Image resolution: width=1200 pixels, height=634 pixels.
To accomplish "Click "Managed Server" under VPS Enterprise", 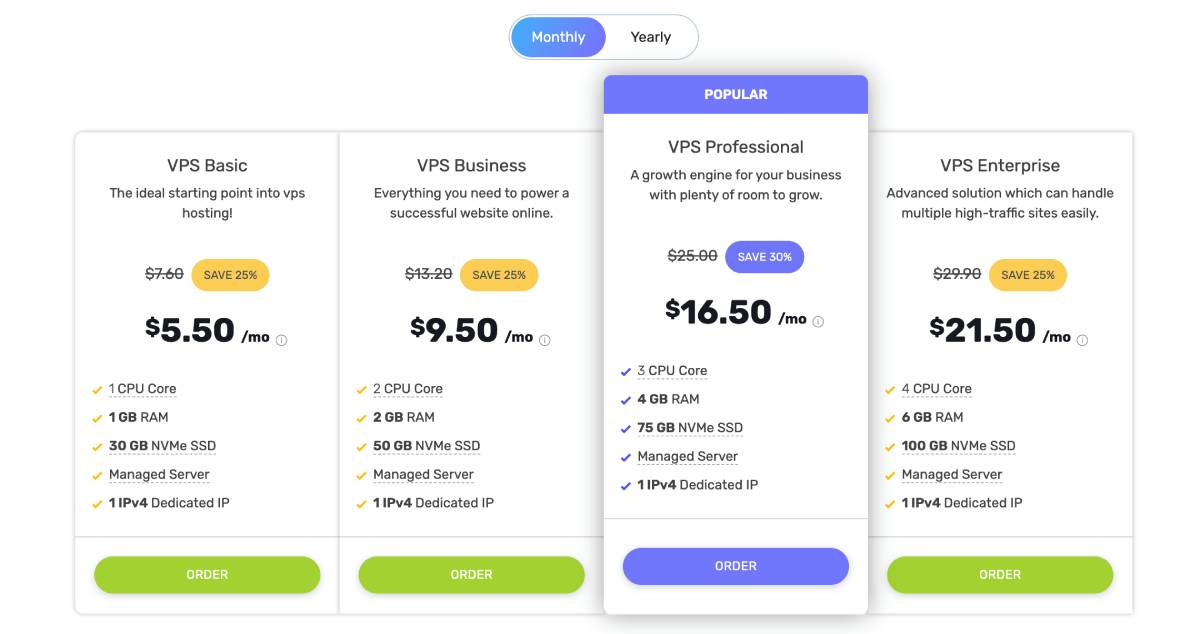I will [x=952, y=475].
